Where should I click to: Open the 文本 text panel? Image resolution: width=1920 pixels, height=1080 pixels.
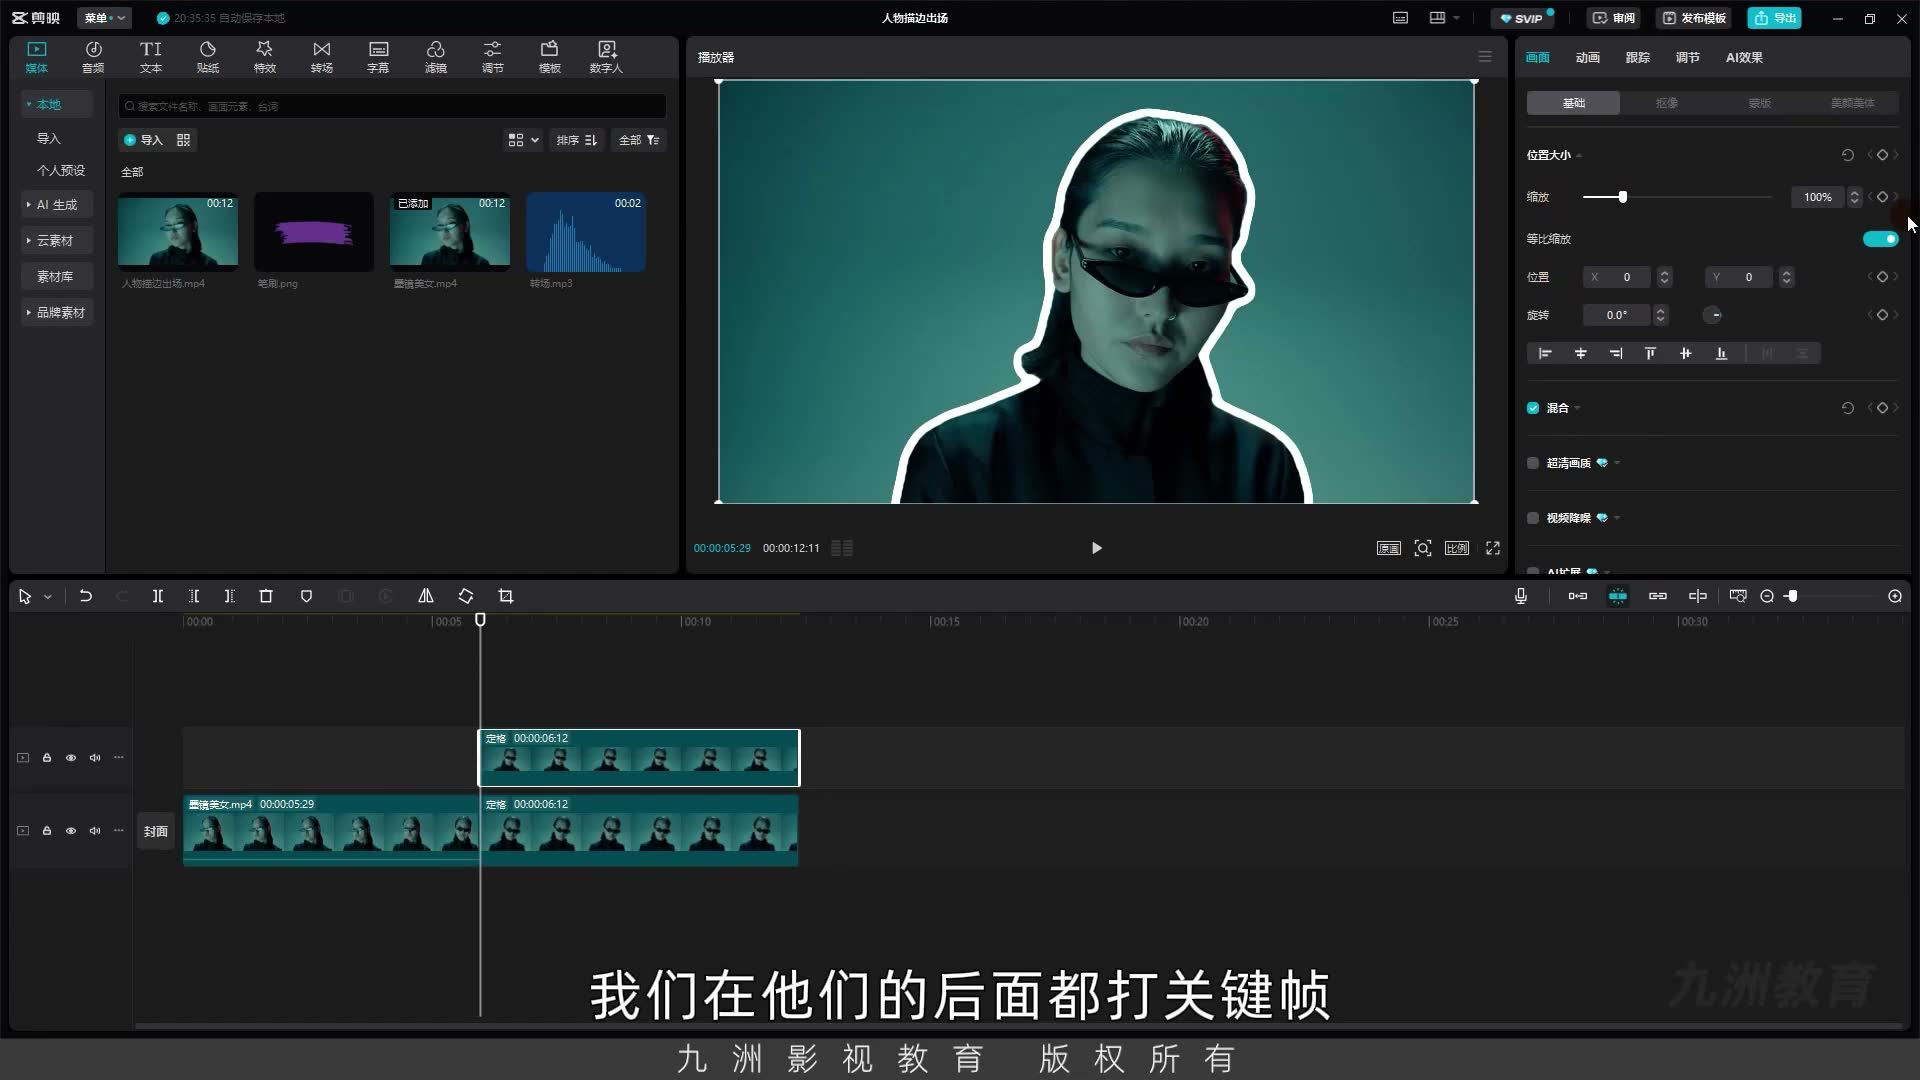(150, 57)
